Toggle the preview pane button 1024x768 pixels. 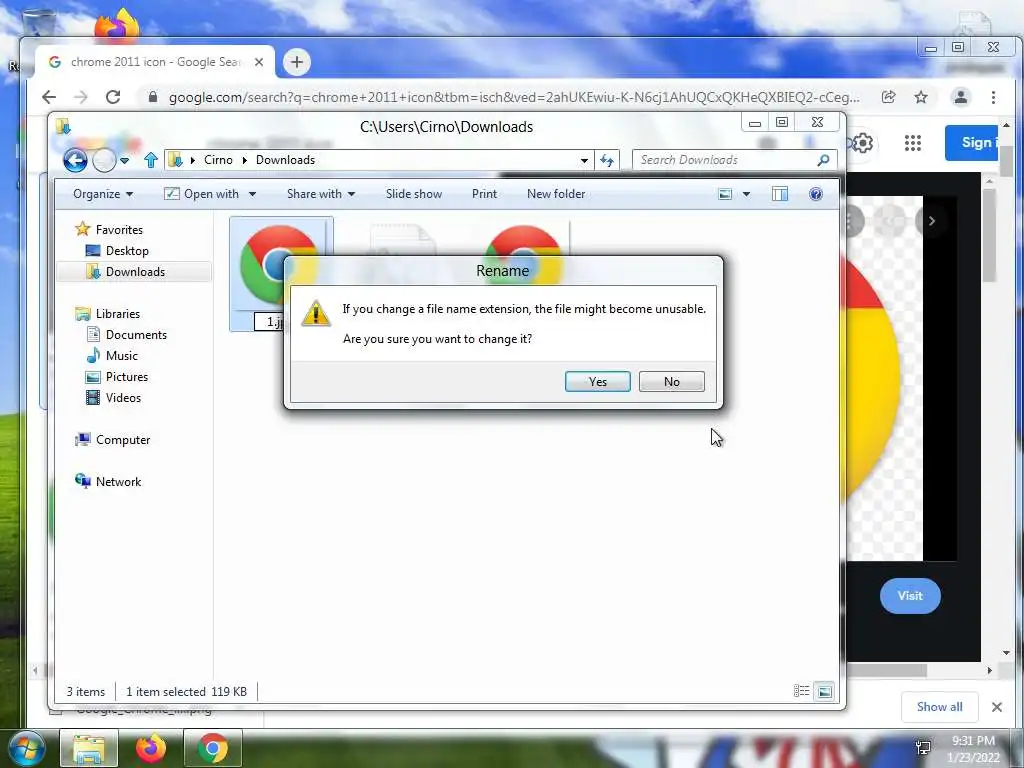tap(780, 194)
